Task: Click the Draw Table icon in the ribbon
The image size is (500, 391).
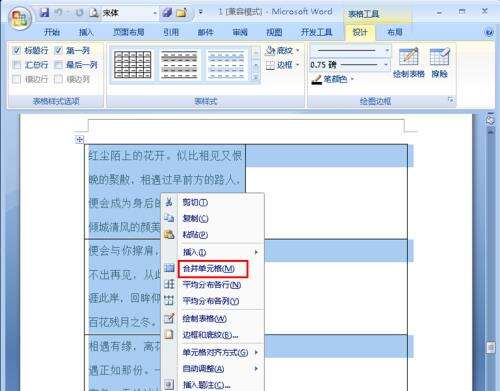Action: pos(409,57)
